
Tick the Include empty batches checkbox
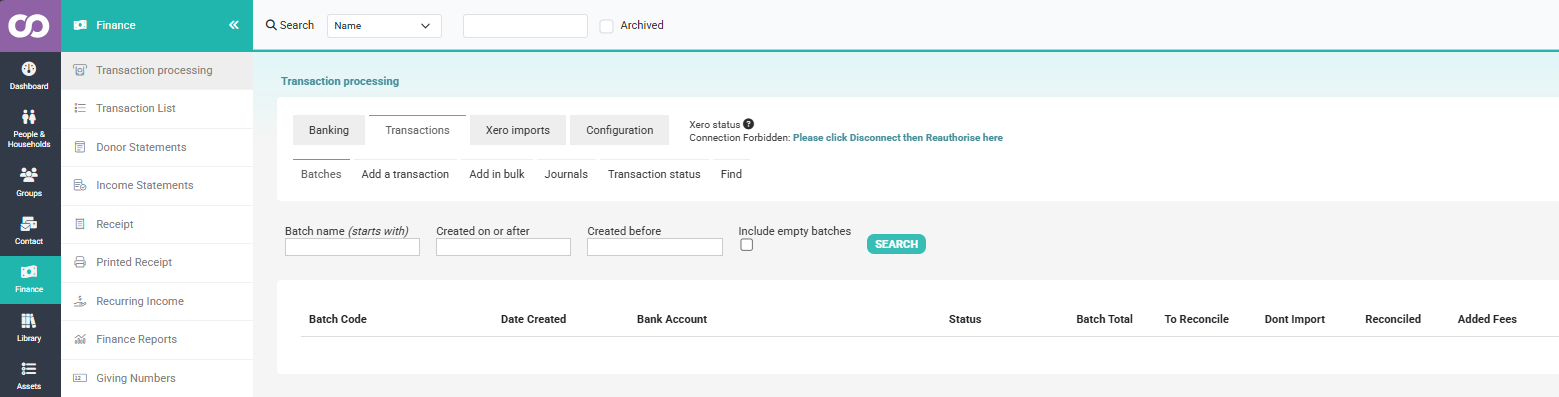pyautogui.click(x=746, y=245)
